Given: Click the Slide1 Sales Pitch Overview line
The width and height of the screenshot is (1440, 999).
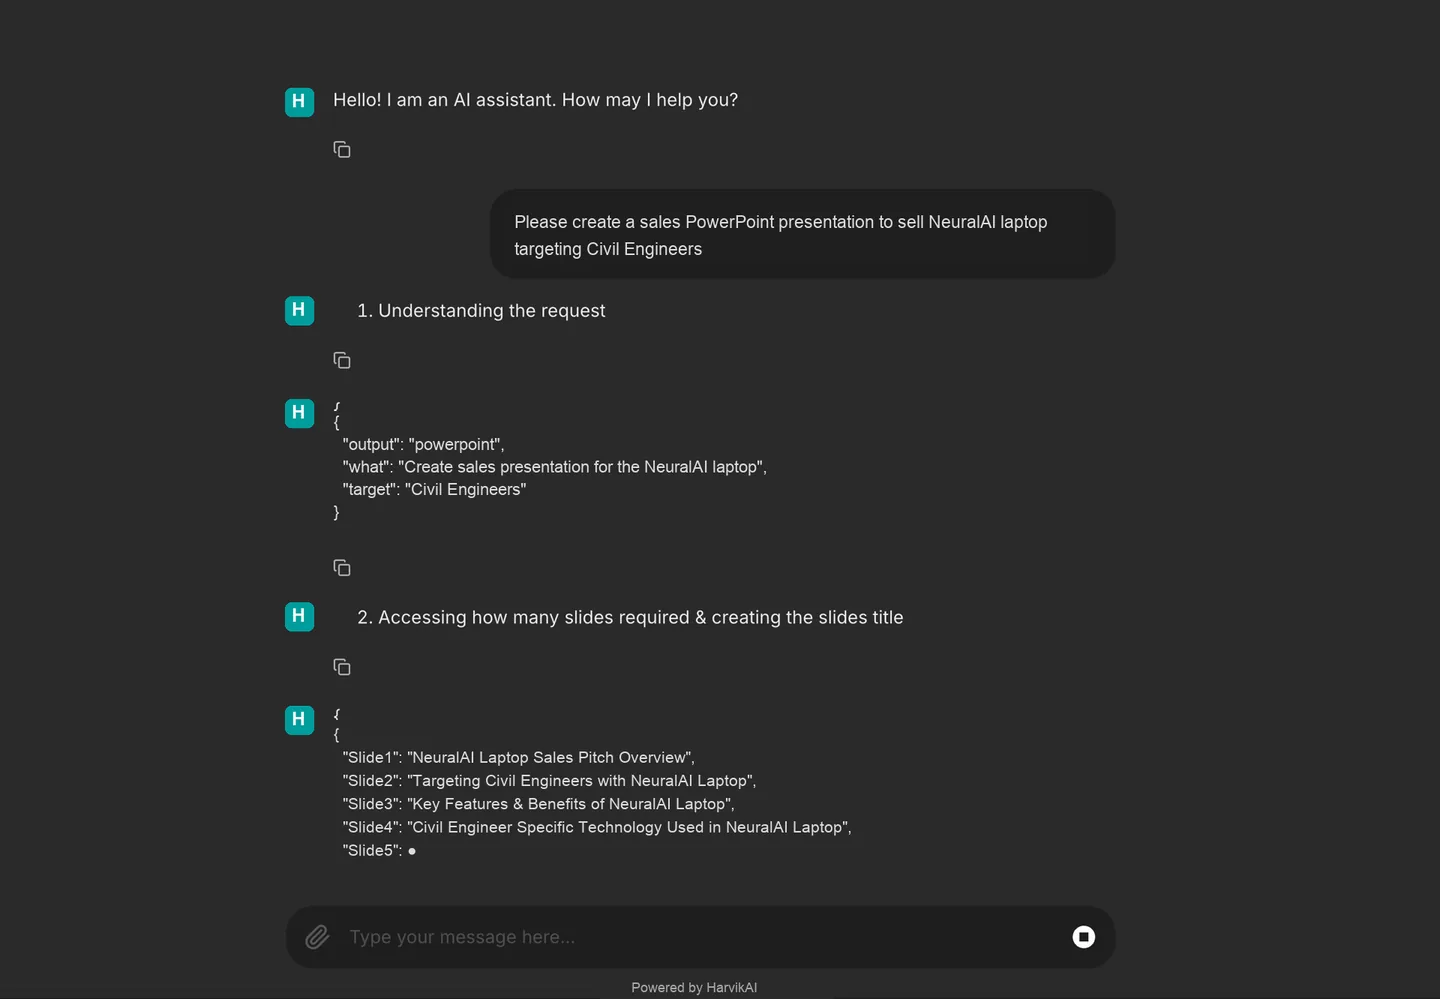Looking at the screenshot, I should point(518,757).
